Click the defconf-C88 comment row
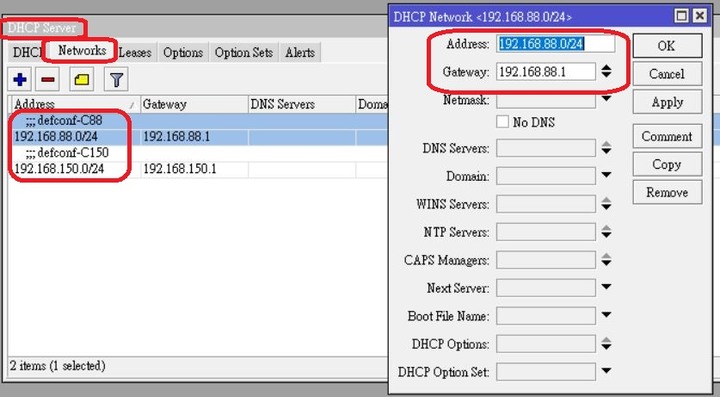The width and height of the screenshot is (720, 397). tap(198, 121)
